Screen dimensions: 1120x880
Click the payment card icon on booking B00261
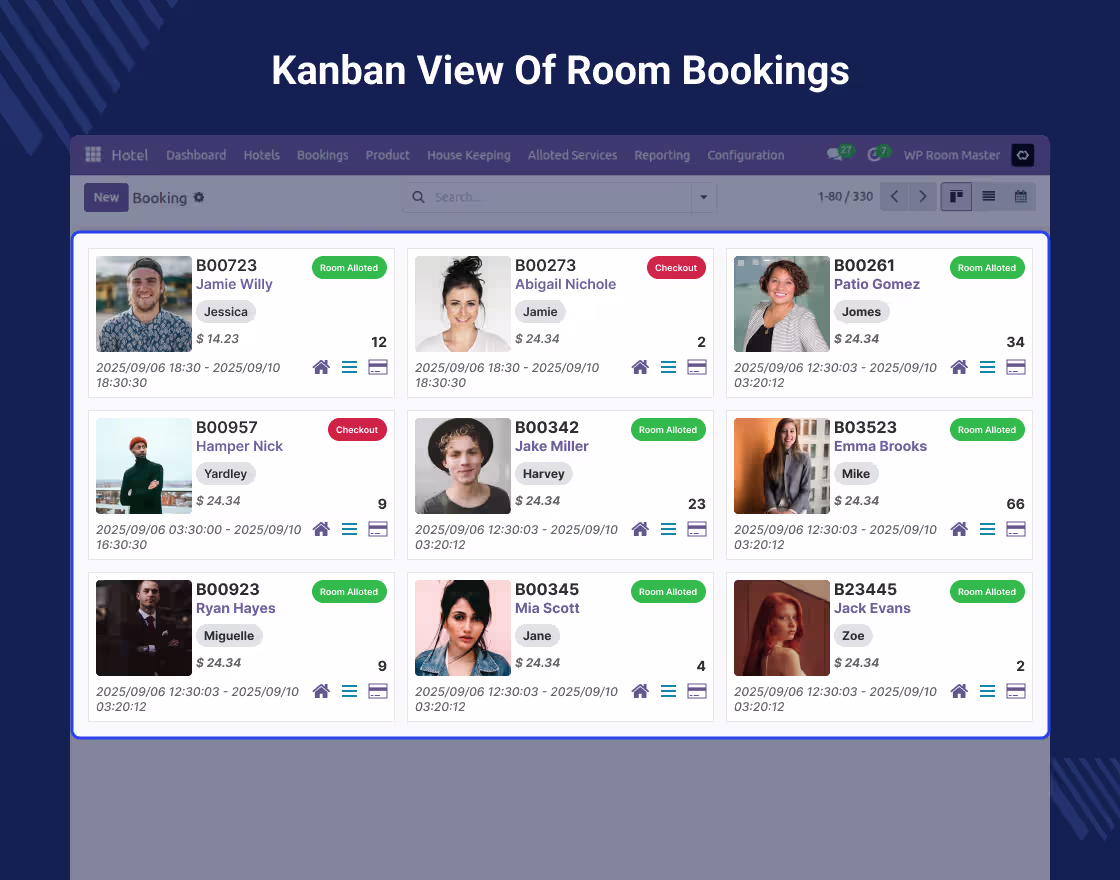[1016, 367]
